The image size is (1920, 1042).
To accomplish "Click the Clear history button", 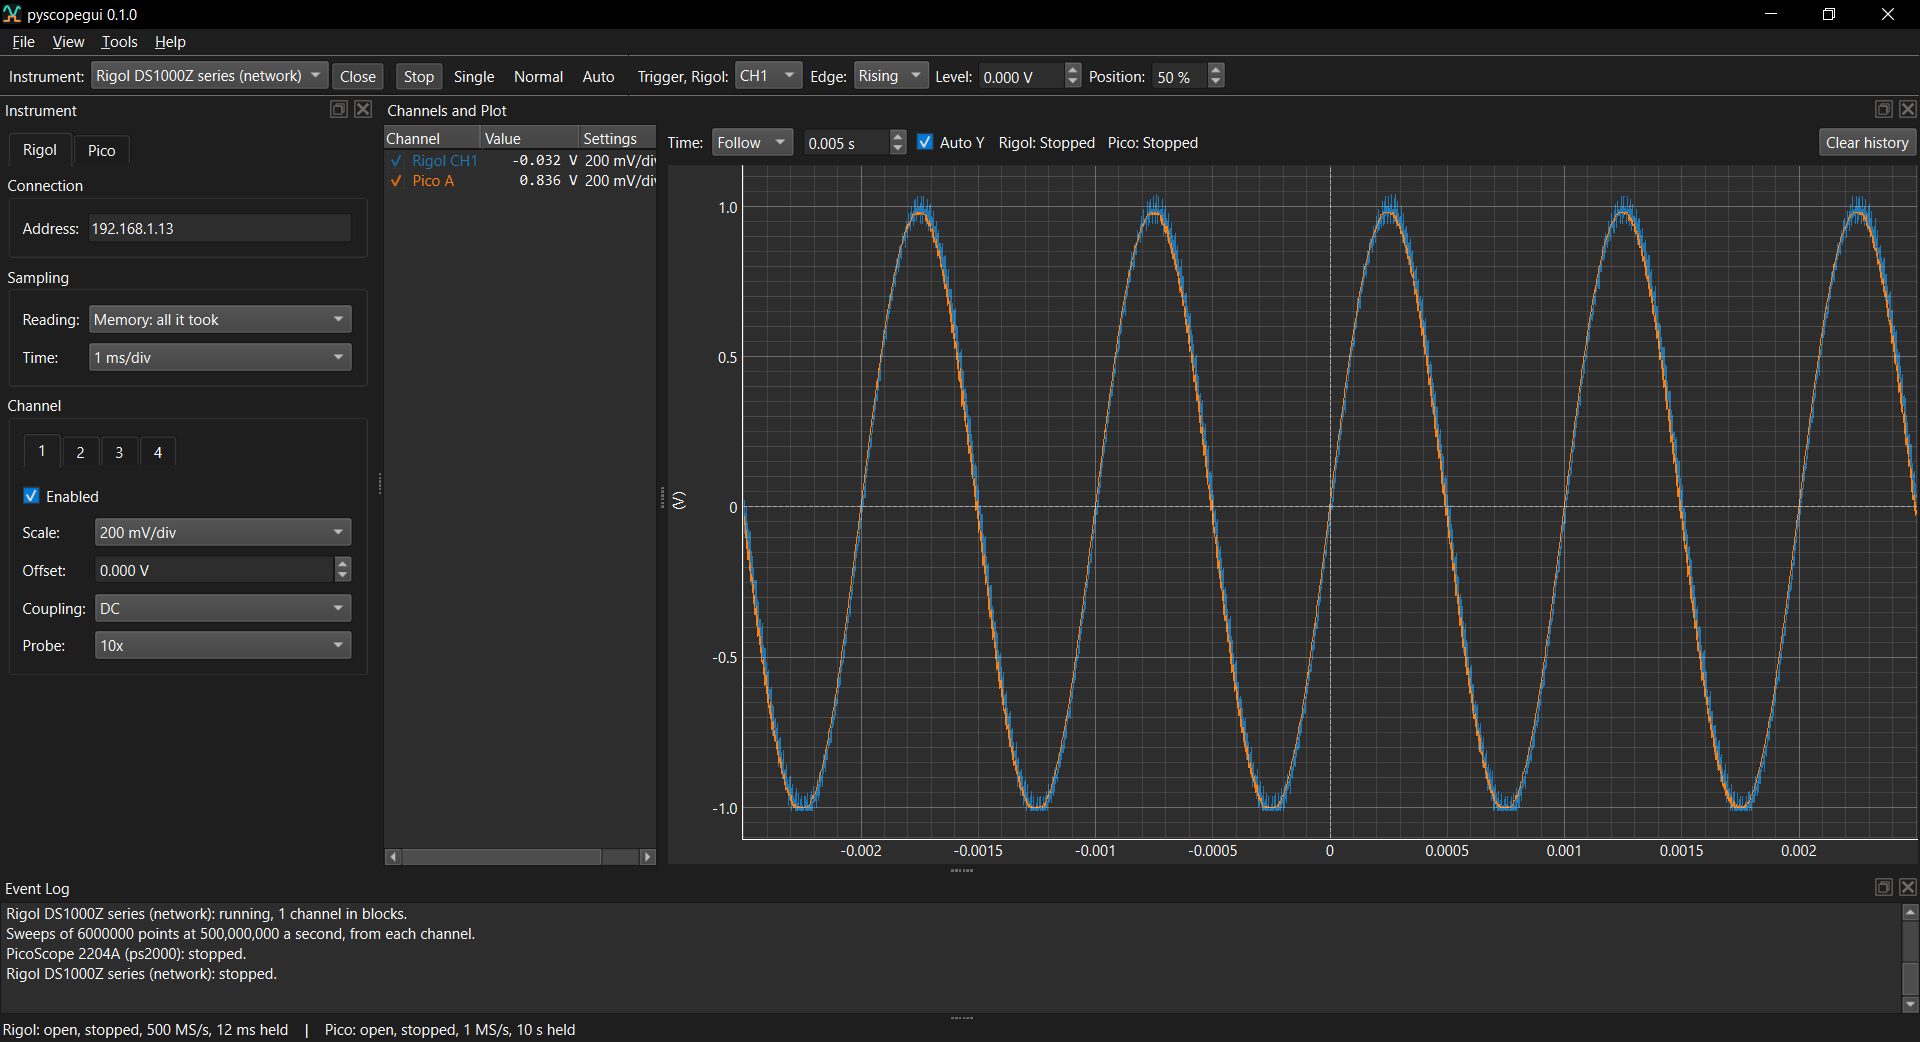I will [x=1867, y=143].
